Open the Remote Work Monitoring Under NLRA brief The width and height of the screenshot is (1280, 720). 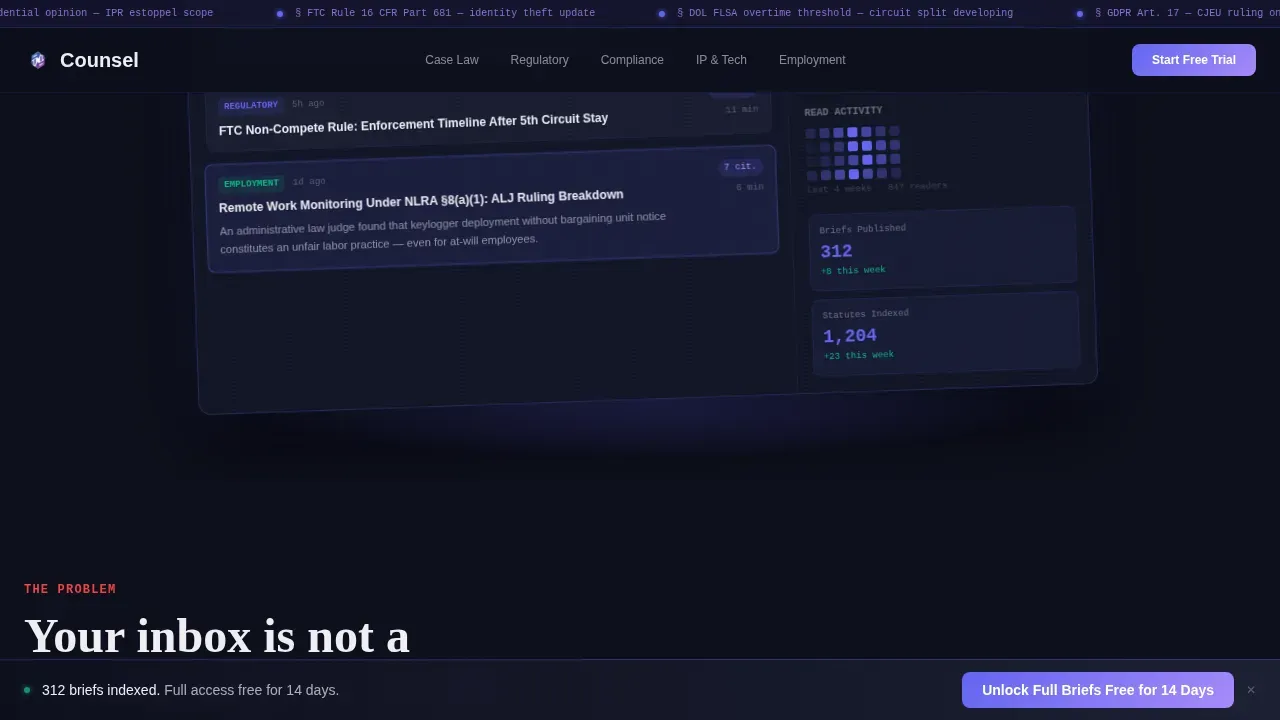coord(492,209)
